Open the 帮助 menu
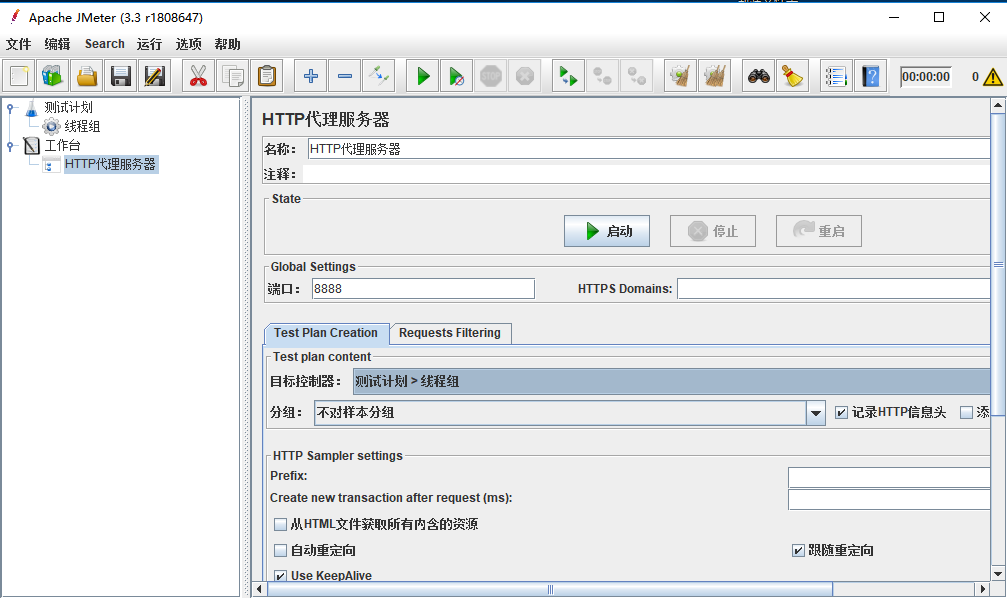This screenshot has width=1007, height=598. coord(227,44)
